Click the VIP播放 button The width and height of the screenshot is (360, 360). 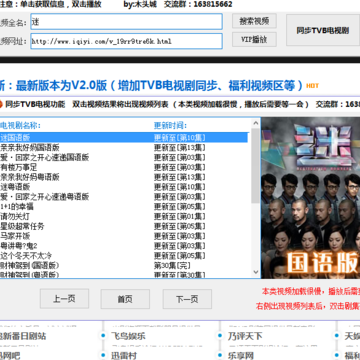pyautogui.click(x=254, y=39)
